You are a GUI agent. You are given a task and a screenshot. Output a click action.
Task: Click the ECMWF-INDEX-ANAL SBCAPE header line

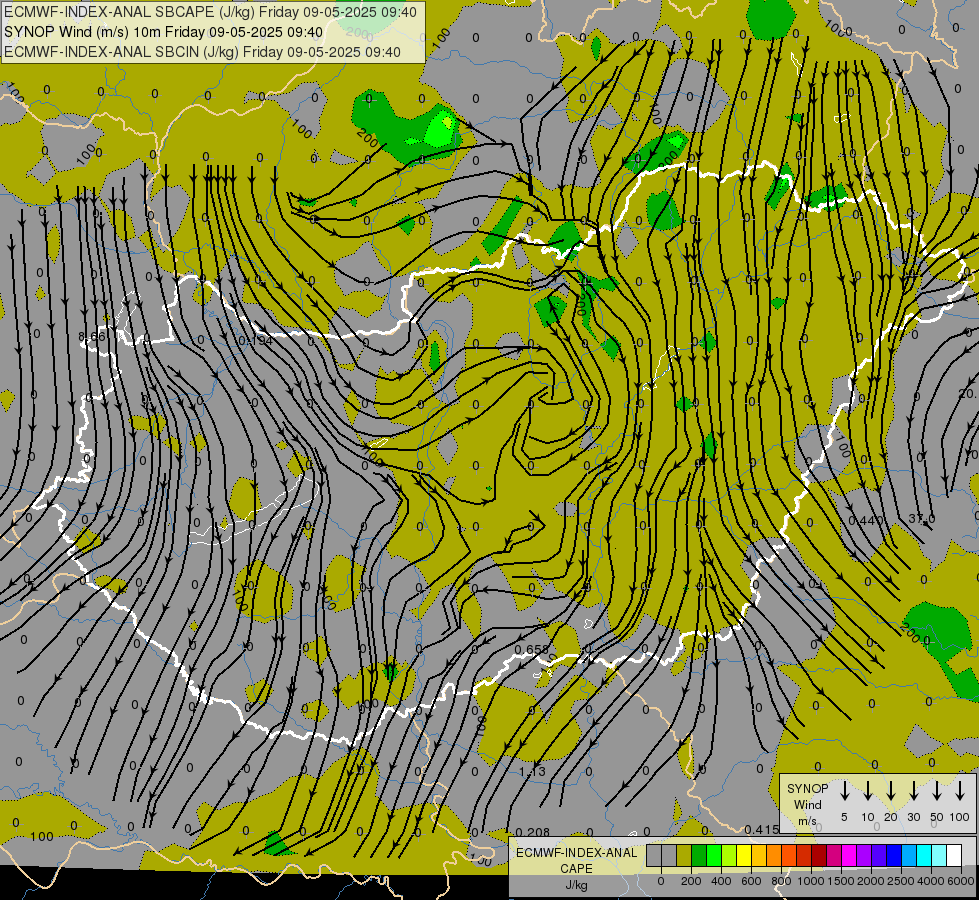210,12
